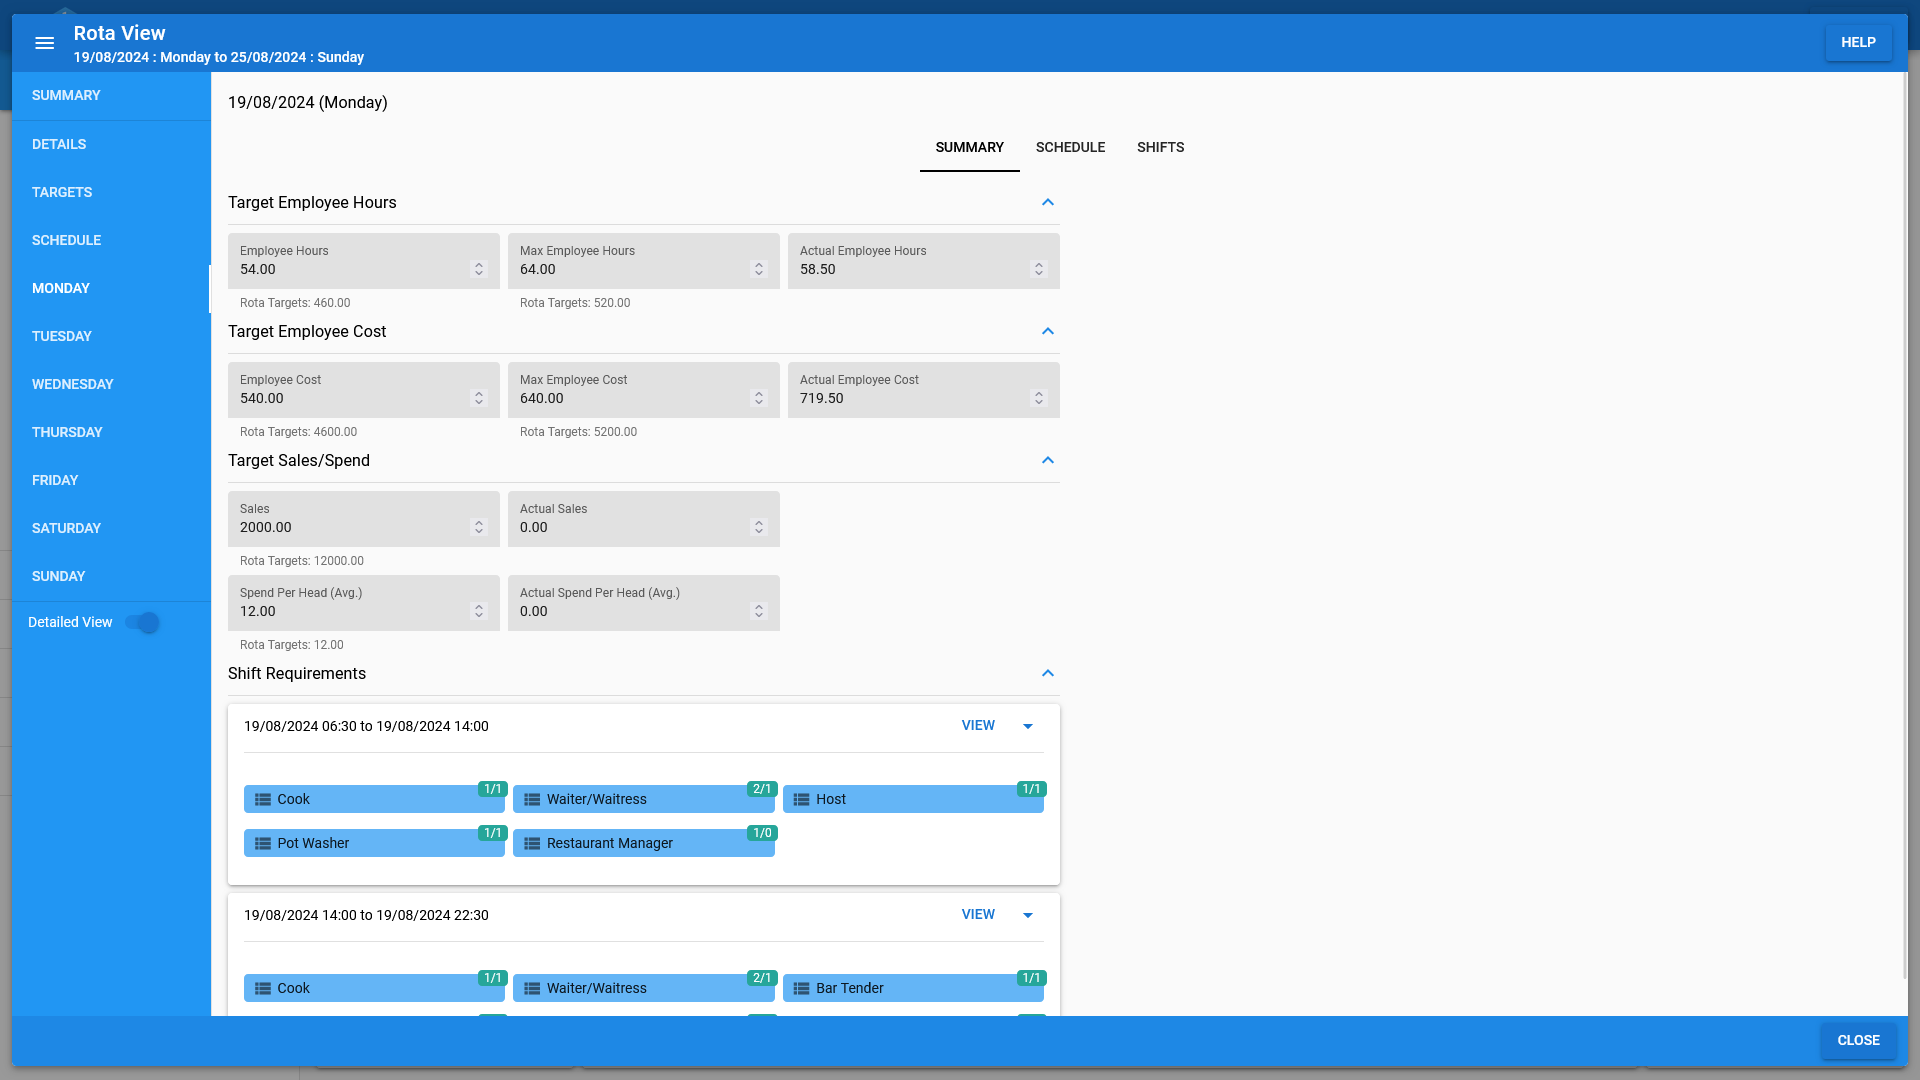Click the 1/1 badge on morning Cook
The image size is (1920, 1080).
[x=492, y=789]
